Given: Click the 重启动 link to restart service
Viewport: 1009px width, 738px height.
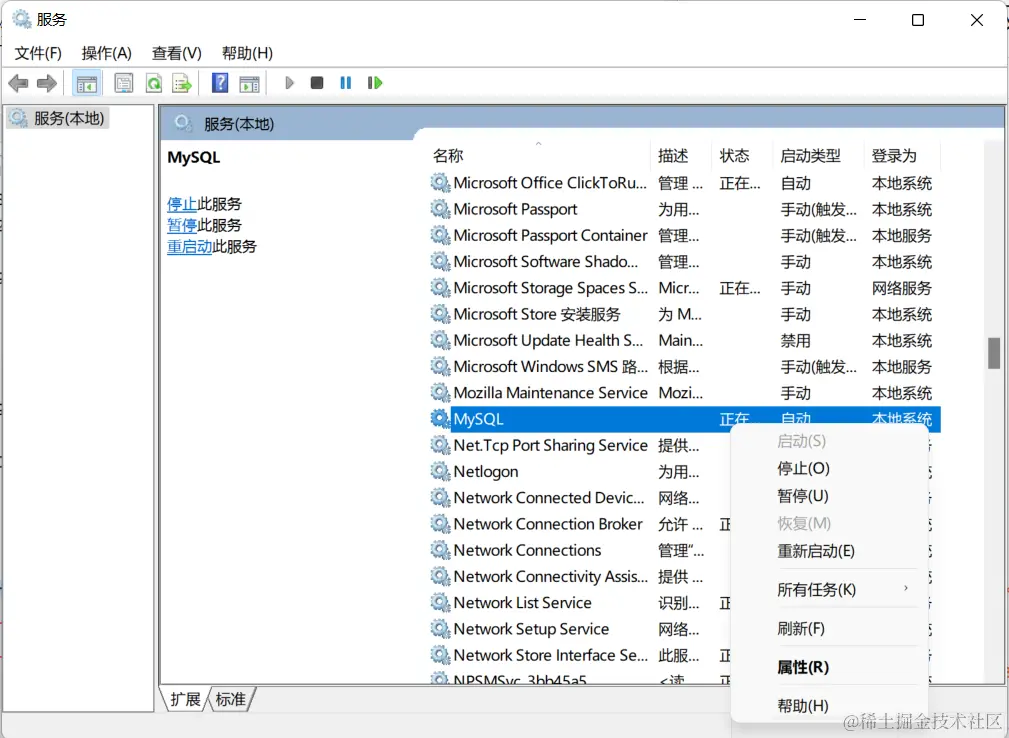Looking at the screenshot, I should [189, 246].
